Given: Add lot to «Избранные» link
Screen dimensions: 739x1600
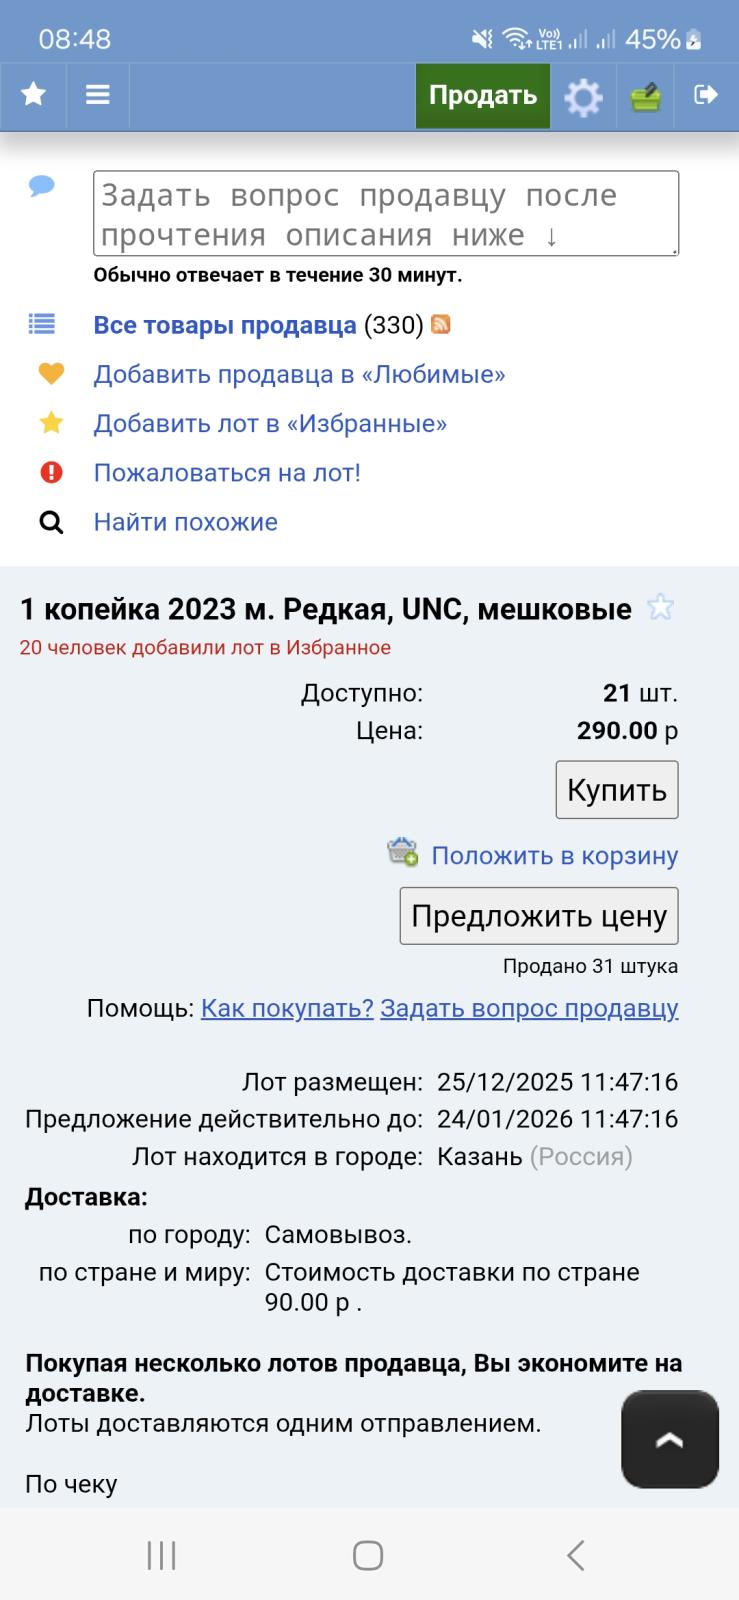Looking at the screenshot, I should click(x=270, y=423).
